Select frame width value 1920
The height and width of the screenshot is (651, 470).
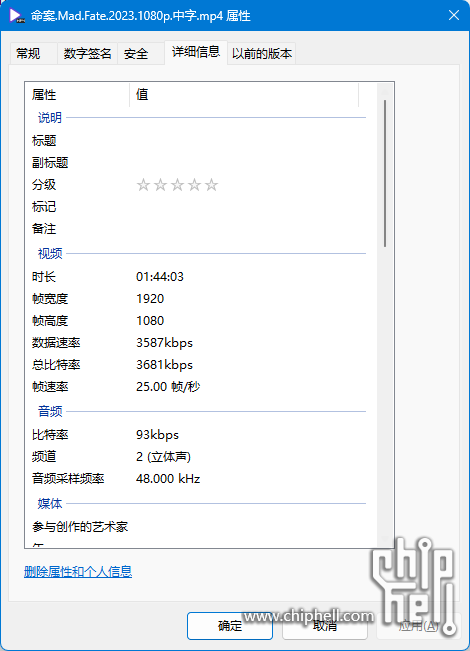[x=150, y=299]
